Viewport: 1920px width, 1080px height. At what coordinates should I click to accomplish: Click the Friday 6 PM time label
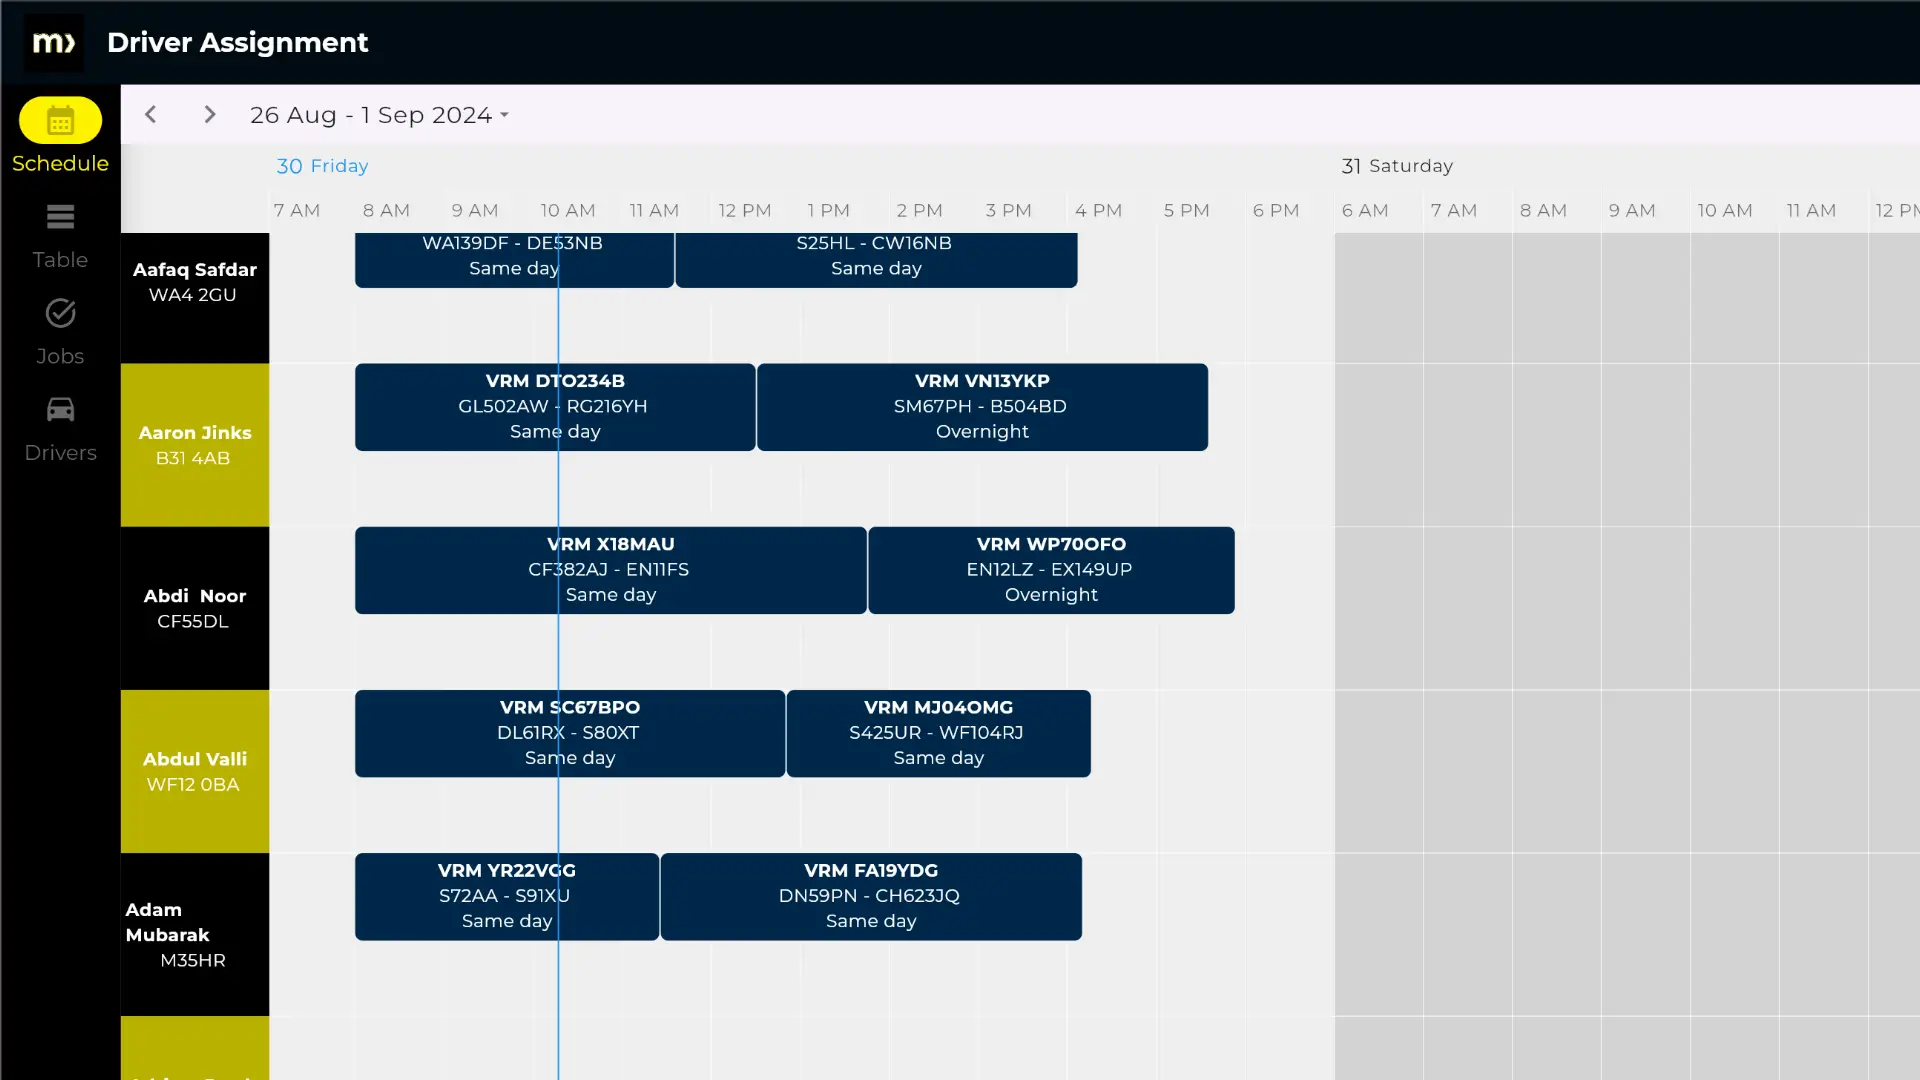[x=1276, y=210]
